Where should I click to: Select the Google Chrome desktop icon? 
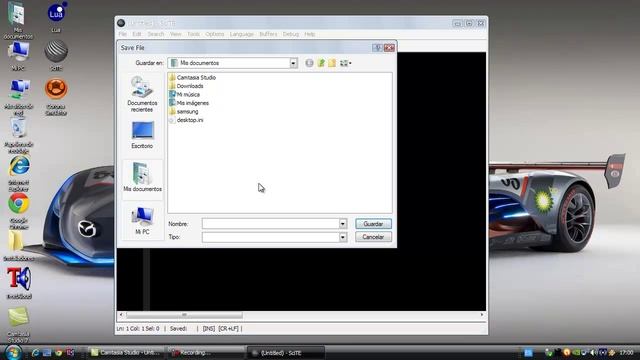(x=18, y=211)
